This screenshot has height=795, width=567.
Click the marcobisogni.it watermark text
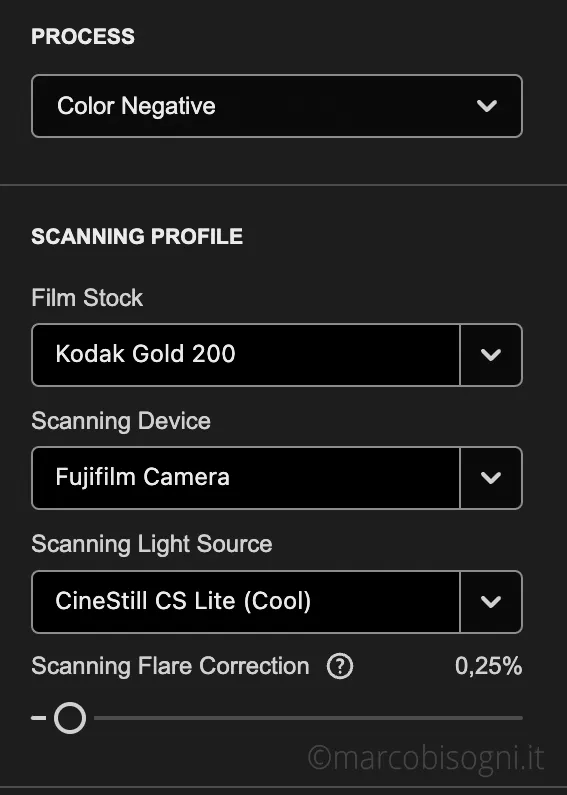click(x=426, y=758)
